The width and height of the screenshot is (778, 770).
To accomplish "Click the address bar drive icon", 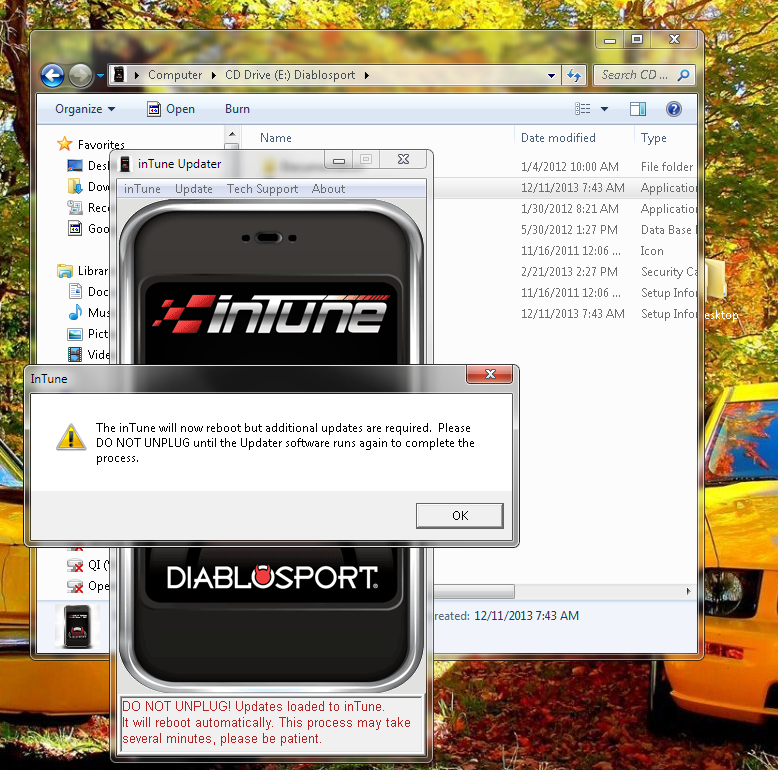I will (x=119, y=75).
